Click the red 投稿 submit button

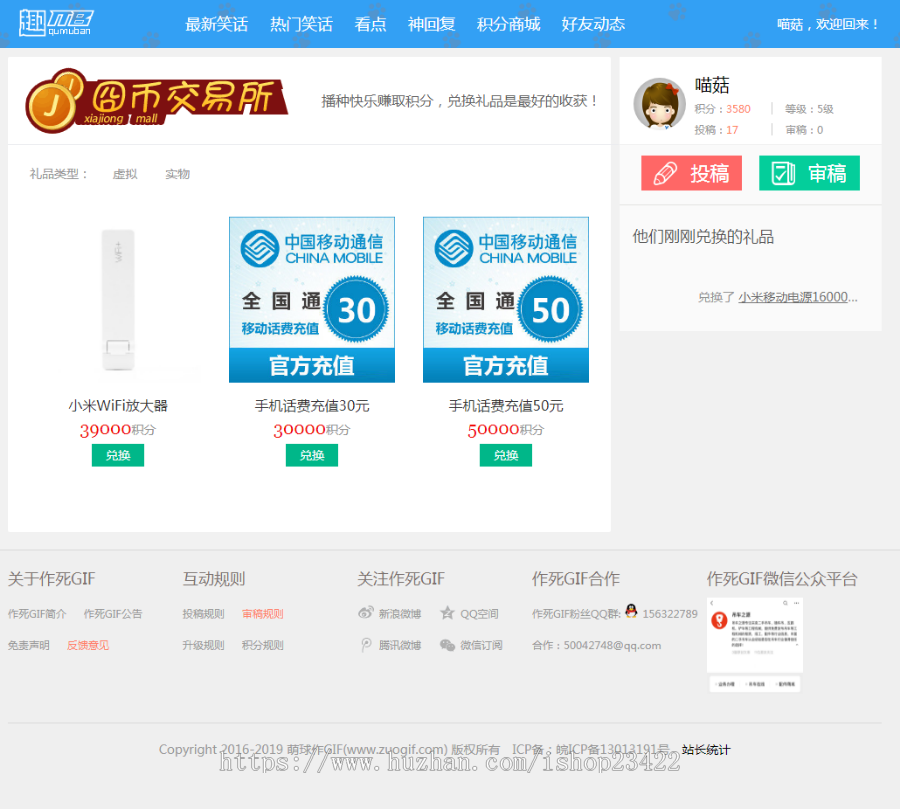coord(691,173)
